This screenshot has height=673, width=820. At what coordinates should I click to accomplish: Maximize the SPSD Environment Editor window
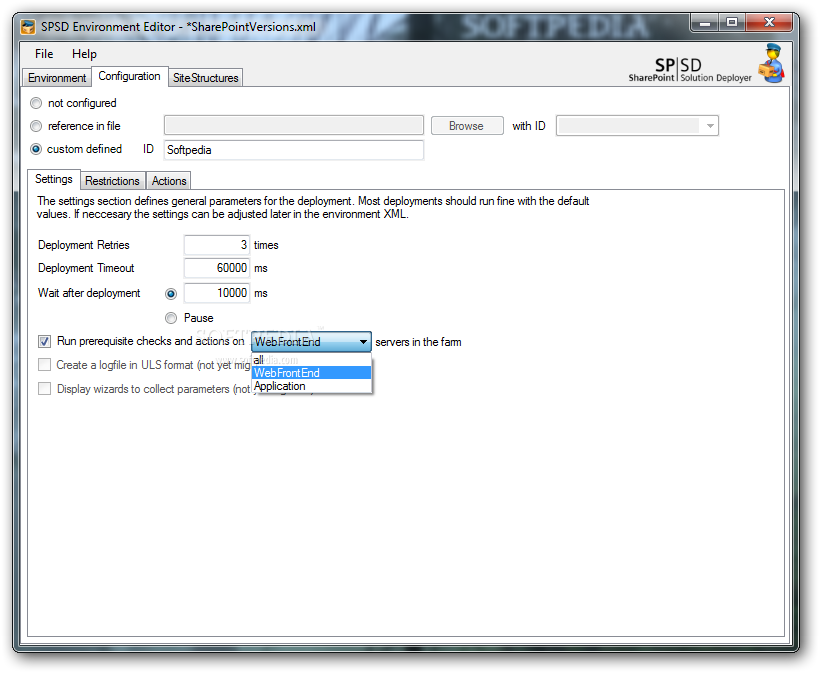[x=732, y=22]
